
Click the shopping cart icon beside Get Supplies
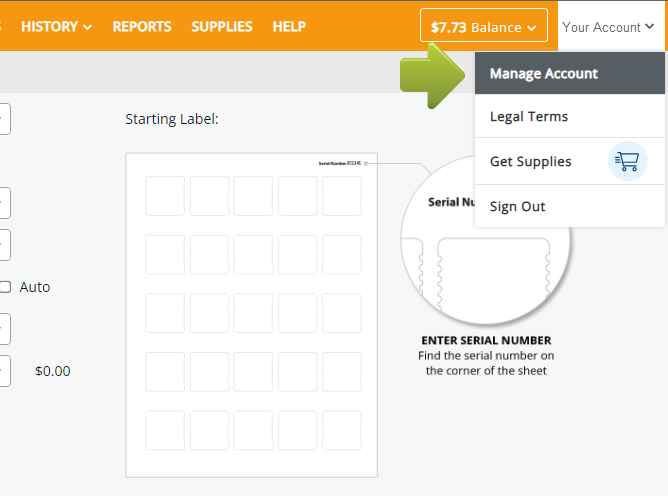[628, 161]
